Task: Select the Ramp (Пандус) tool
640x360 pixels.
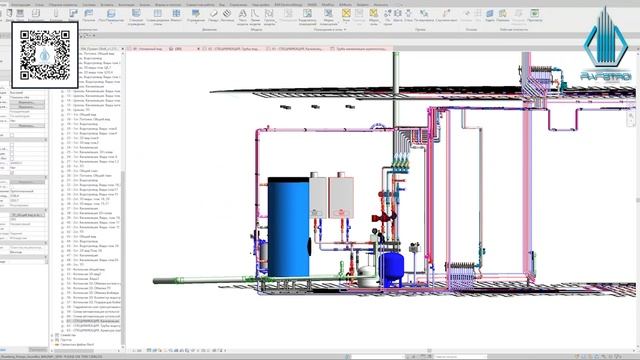Action: coord(213,16)
